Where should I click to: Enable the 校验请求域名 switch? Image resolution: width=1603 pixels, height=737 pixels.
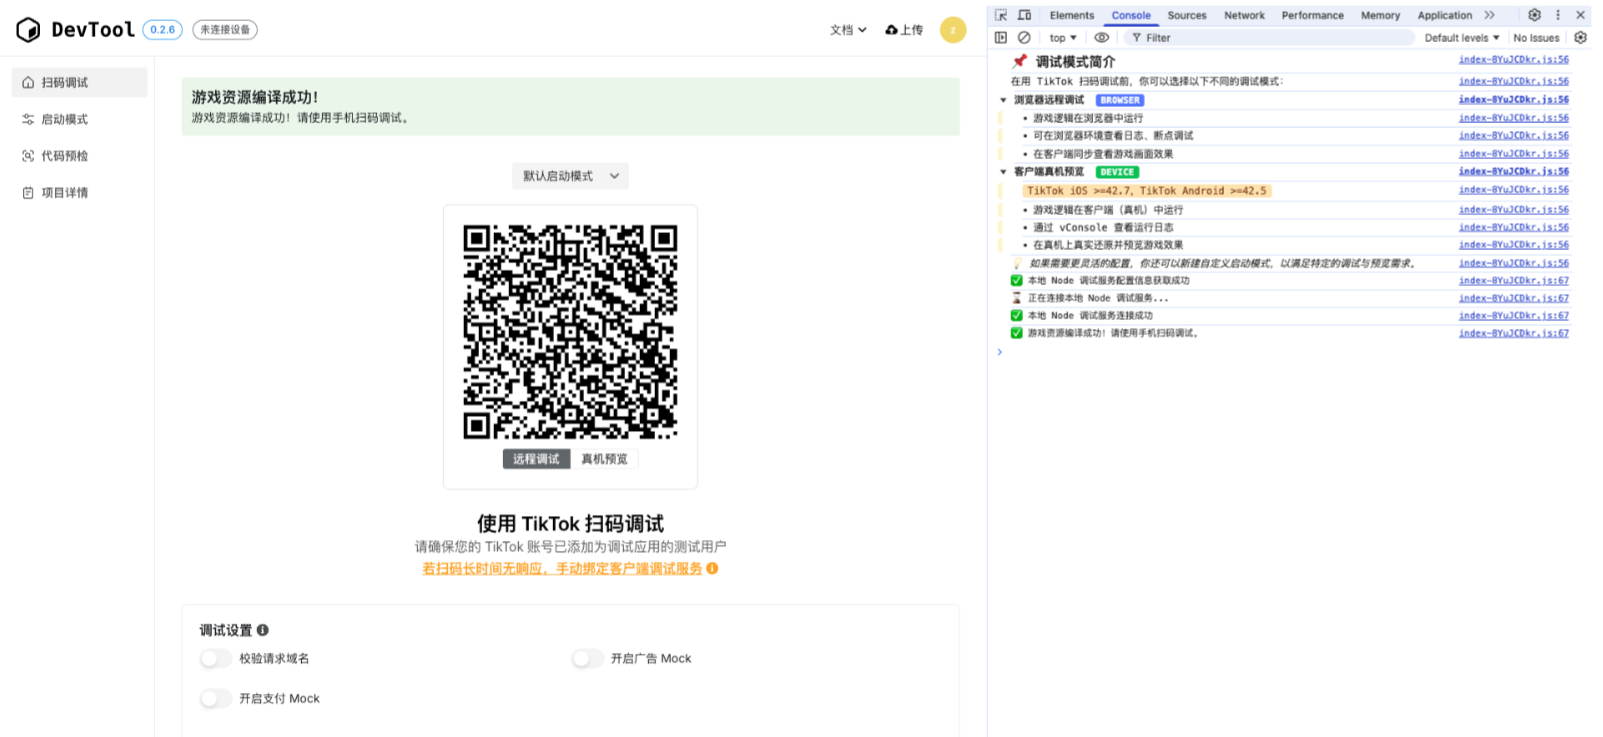215,658
